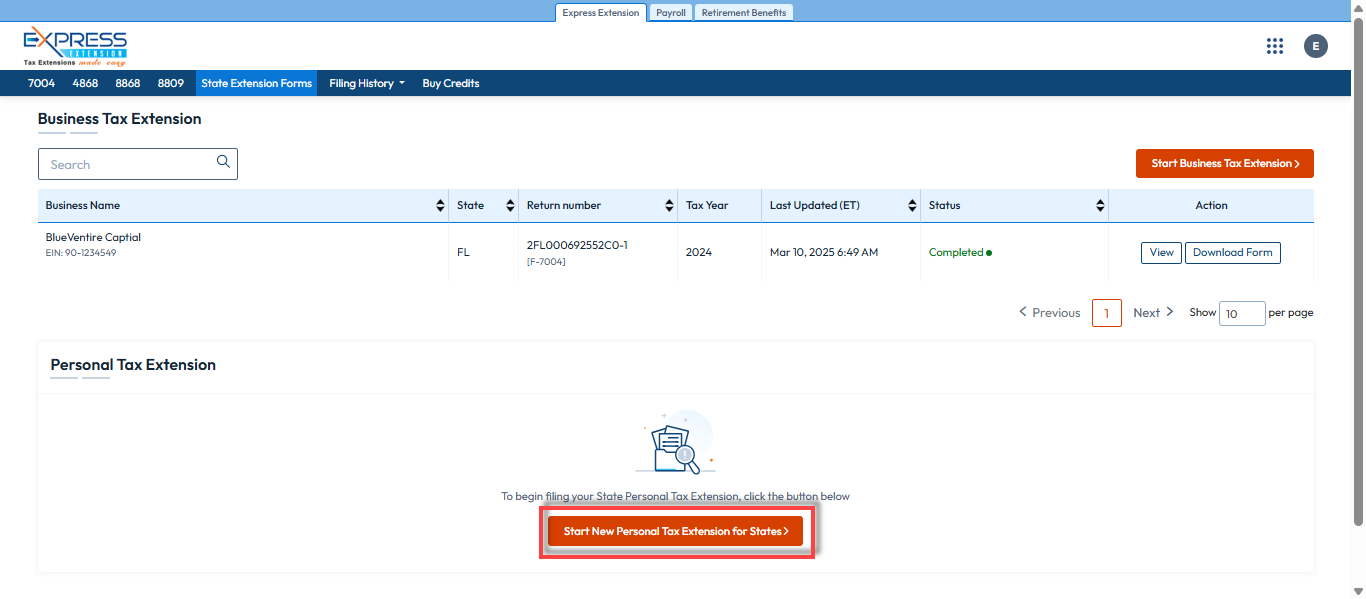Select State Extension Forms menu item

click(x=257, y=83)
